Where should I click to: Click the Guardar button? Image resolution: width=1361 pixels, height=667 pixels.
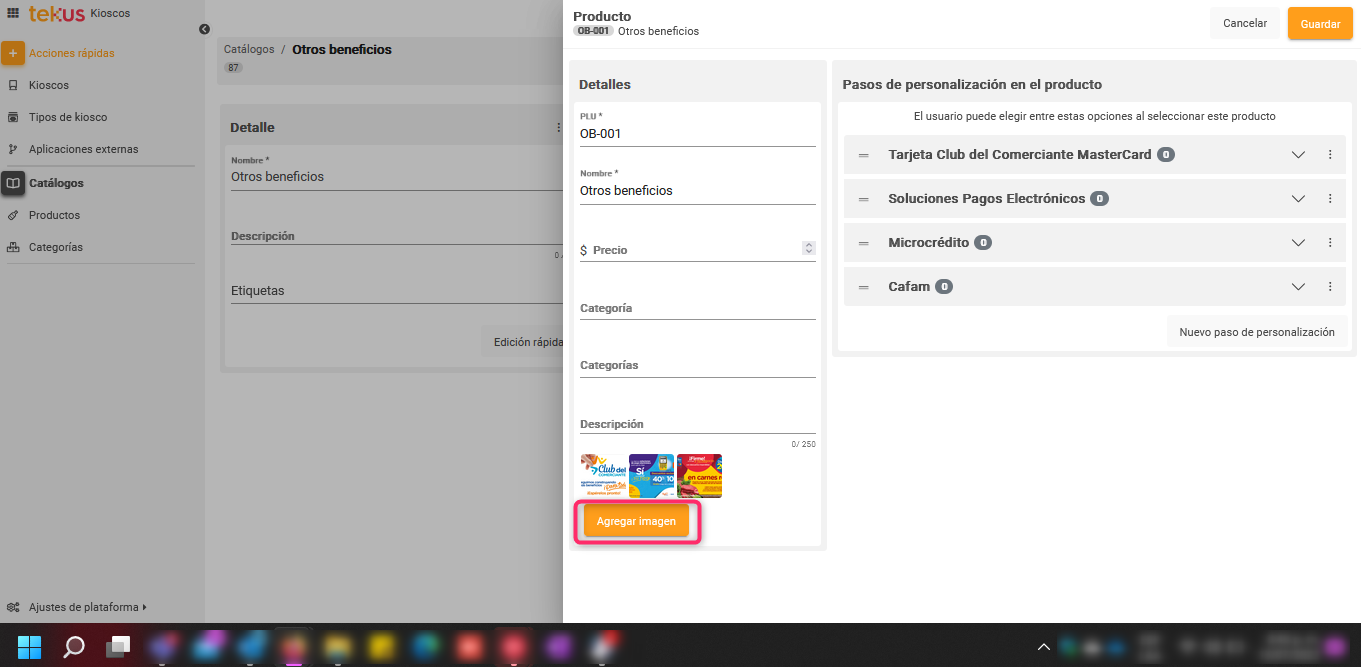[1319, 24]
